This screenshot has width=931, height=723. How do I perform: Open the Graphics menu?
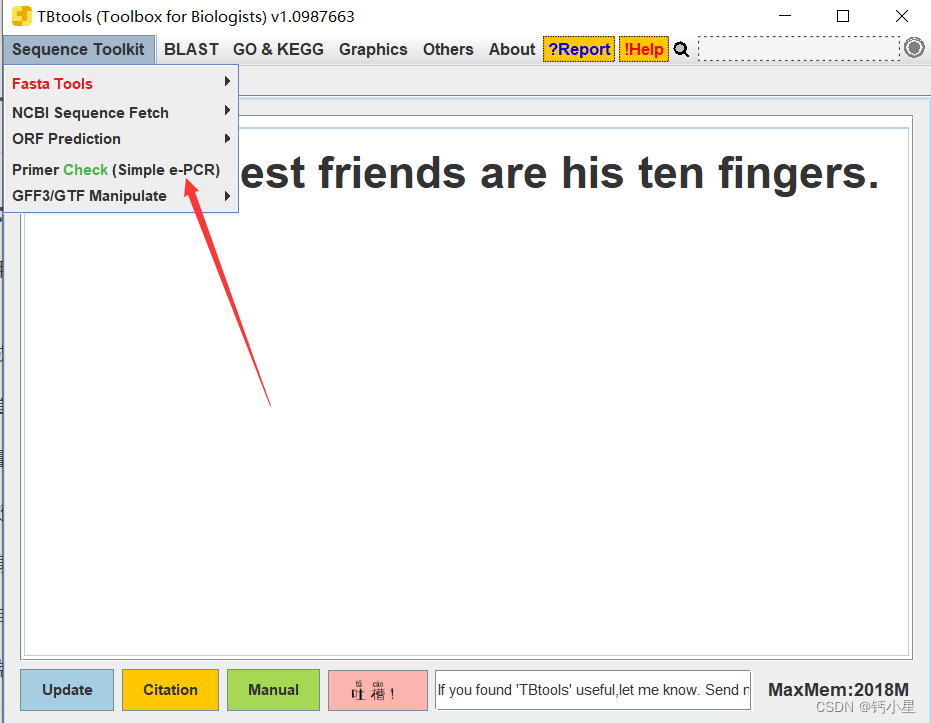[x=373, y=49]
